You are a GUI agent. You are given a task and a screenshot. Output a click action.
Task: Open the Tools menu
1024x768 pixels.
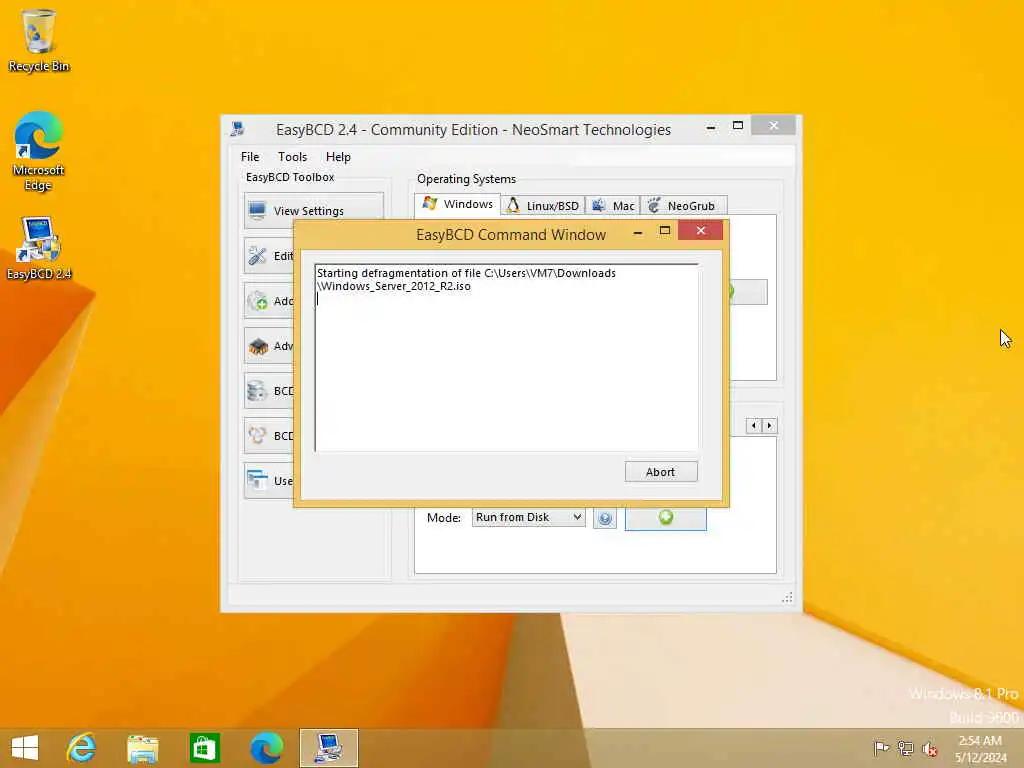click(292, 157)
